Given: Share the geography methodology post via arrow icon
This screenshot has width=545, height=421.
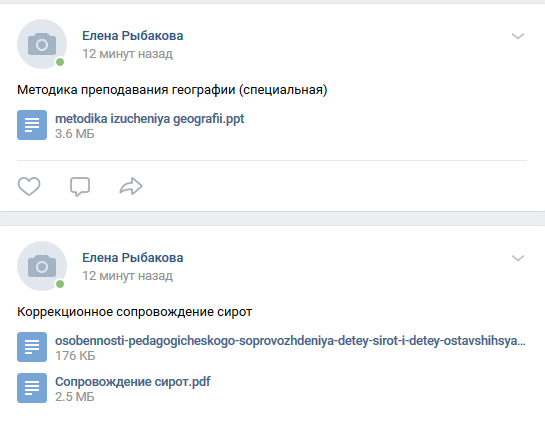Looking at the screenshot, I should click(131, 186).
